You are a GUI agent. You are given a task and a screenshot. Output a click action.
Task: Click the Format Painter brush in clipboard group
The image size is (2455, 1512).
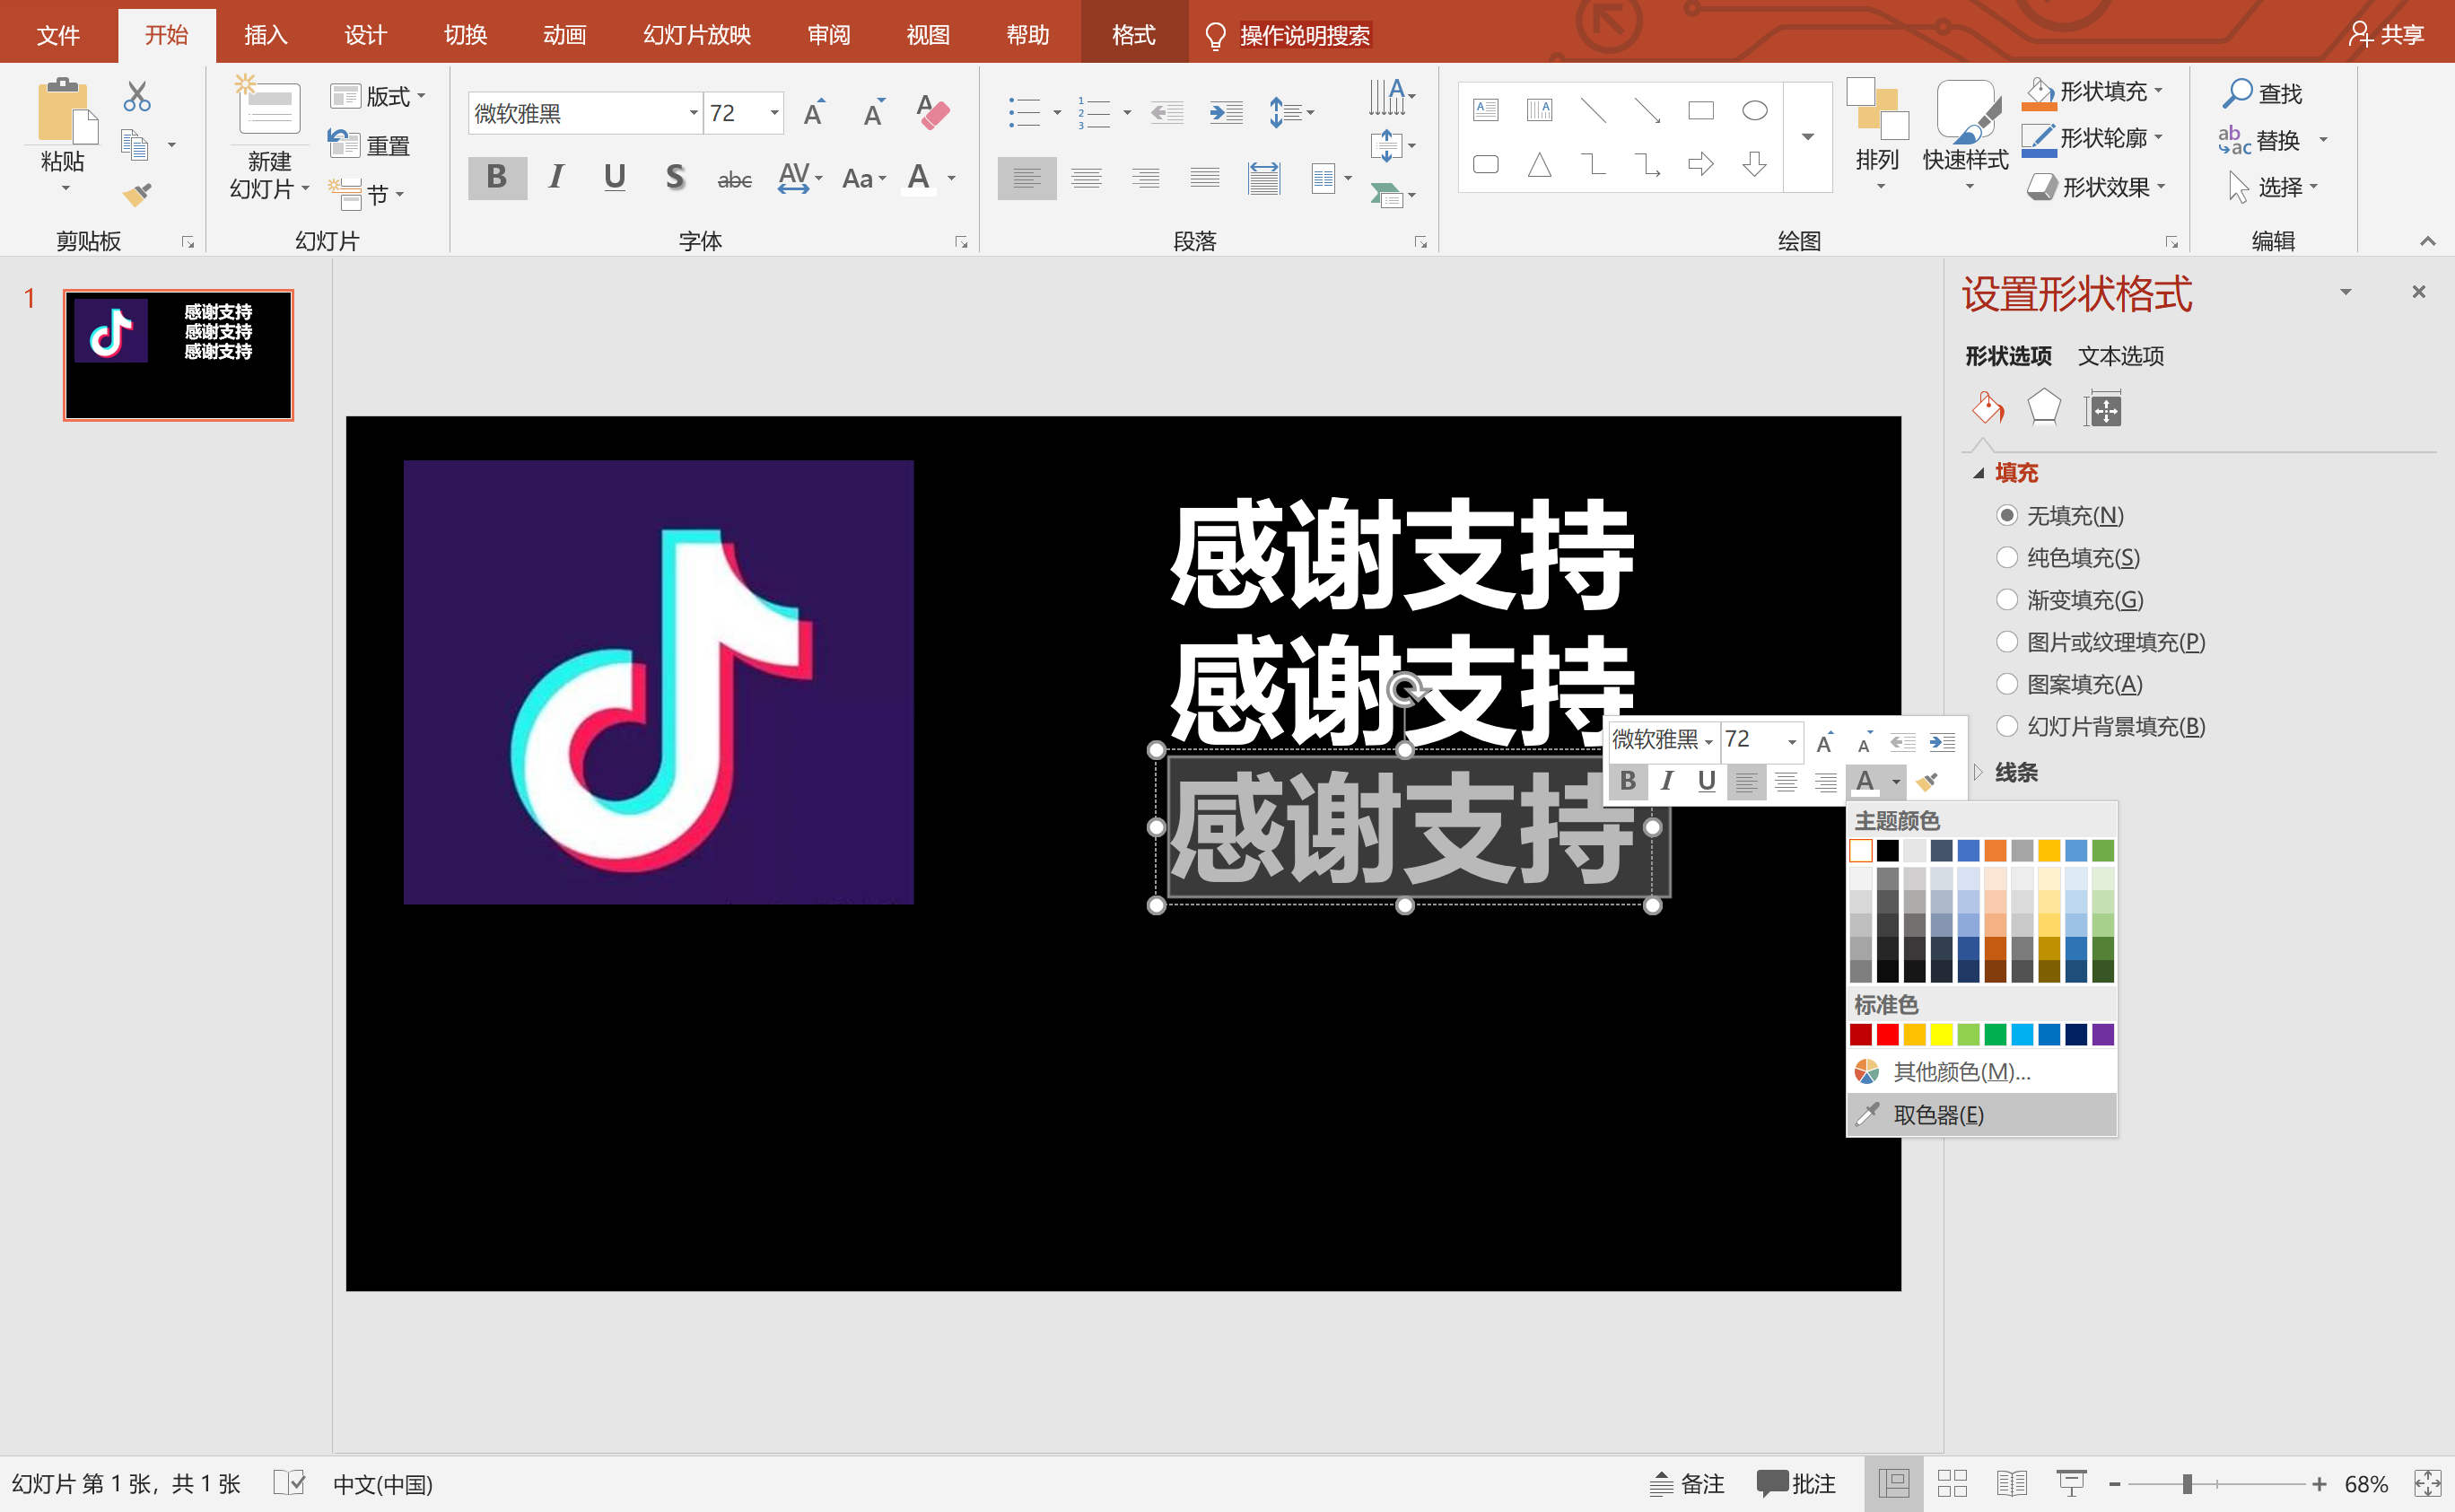pos(137,193)
